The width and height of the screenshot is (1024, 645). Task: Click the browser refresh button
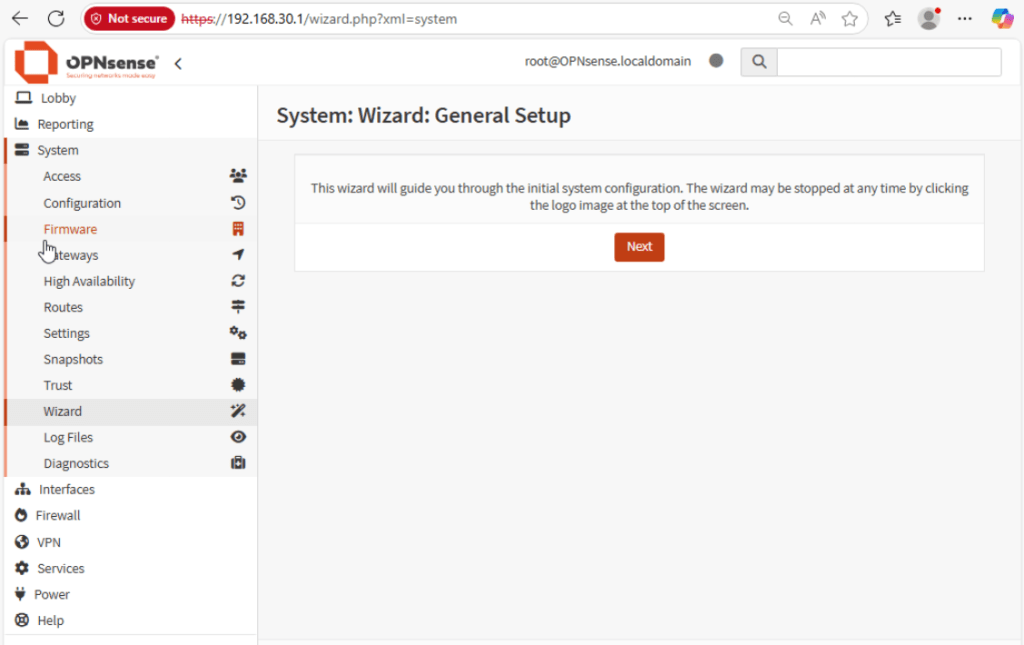pyautogui.click(x=56, y=18)
